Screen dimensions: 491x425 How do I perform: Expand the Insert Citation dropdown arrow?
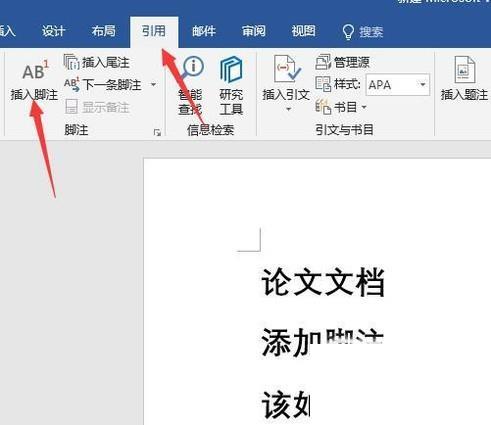point(289,109)
